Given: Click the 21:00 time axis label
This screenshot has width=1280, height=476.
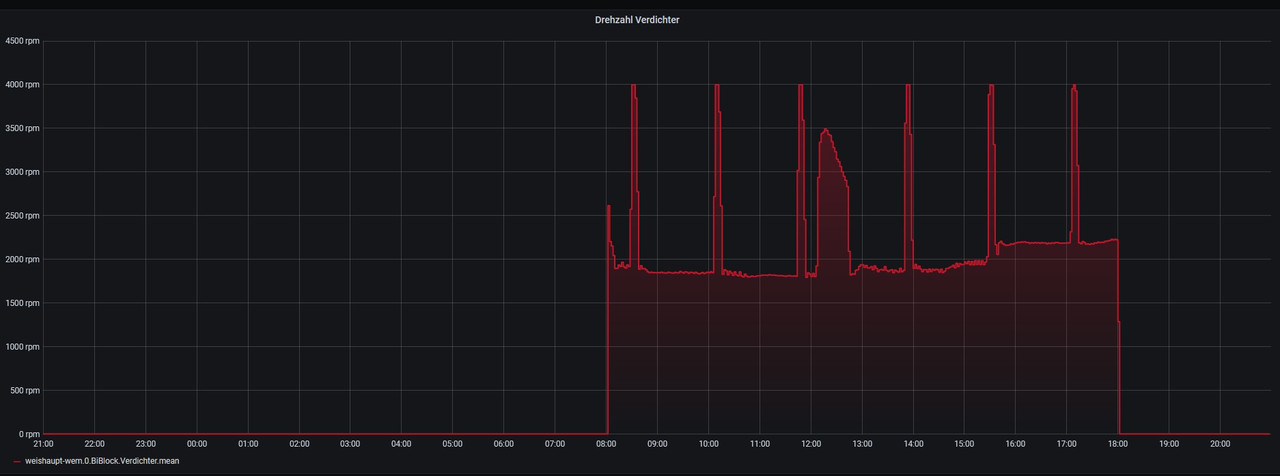Looking at the screenshot, I should [x=44, y=443].
